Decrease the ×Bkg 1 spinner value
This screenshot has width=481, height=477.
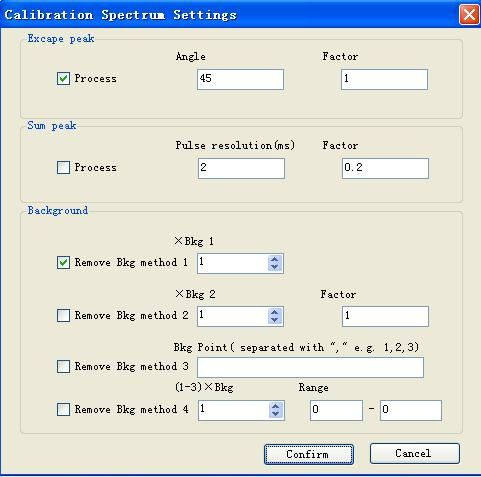click(x=275, y=267)
